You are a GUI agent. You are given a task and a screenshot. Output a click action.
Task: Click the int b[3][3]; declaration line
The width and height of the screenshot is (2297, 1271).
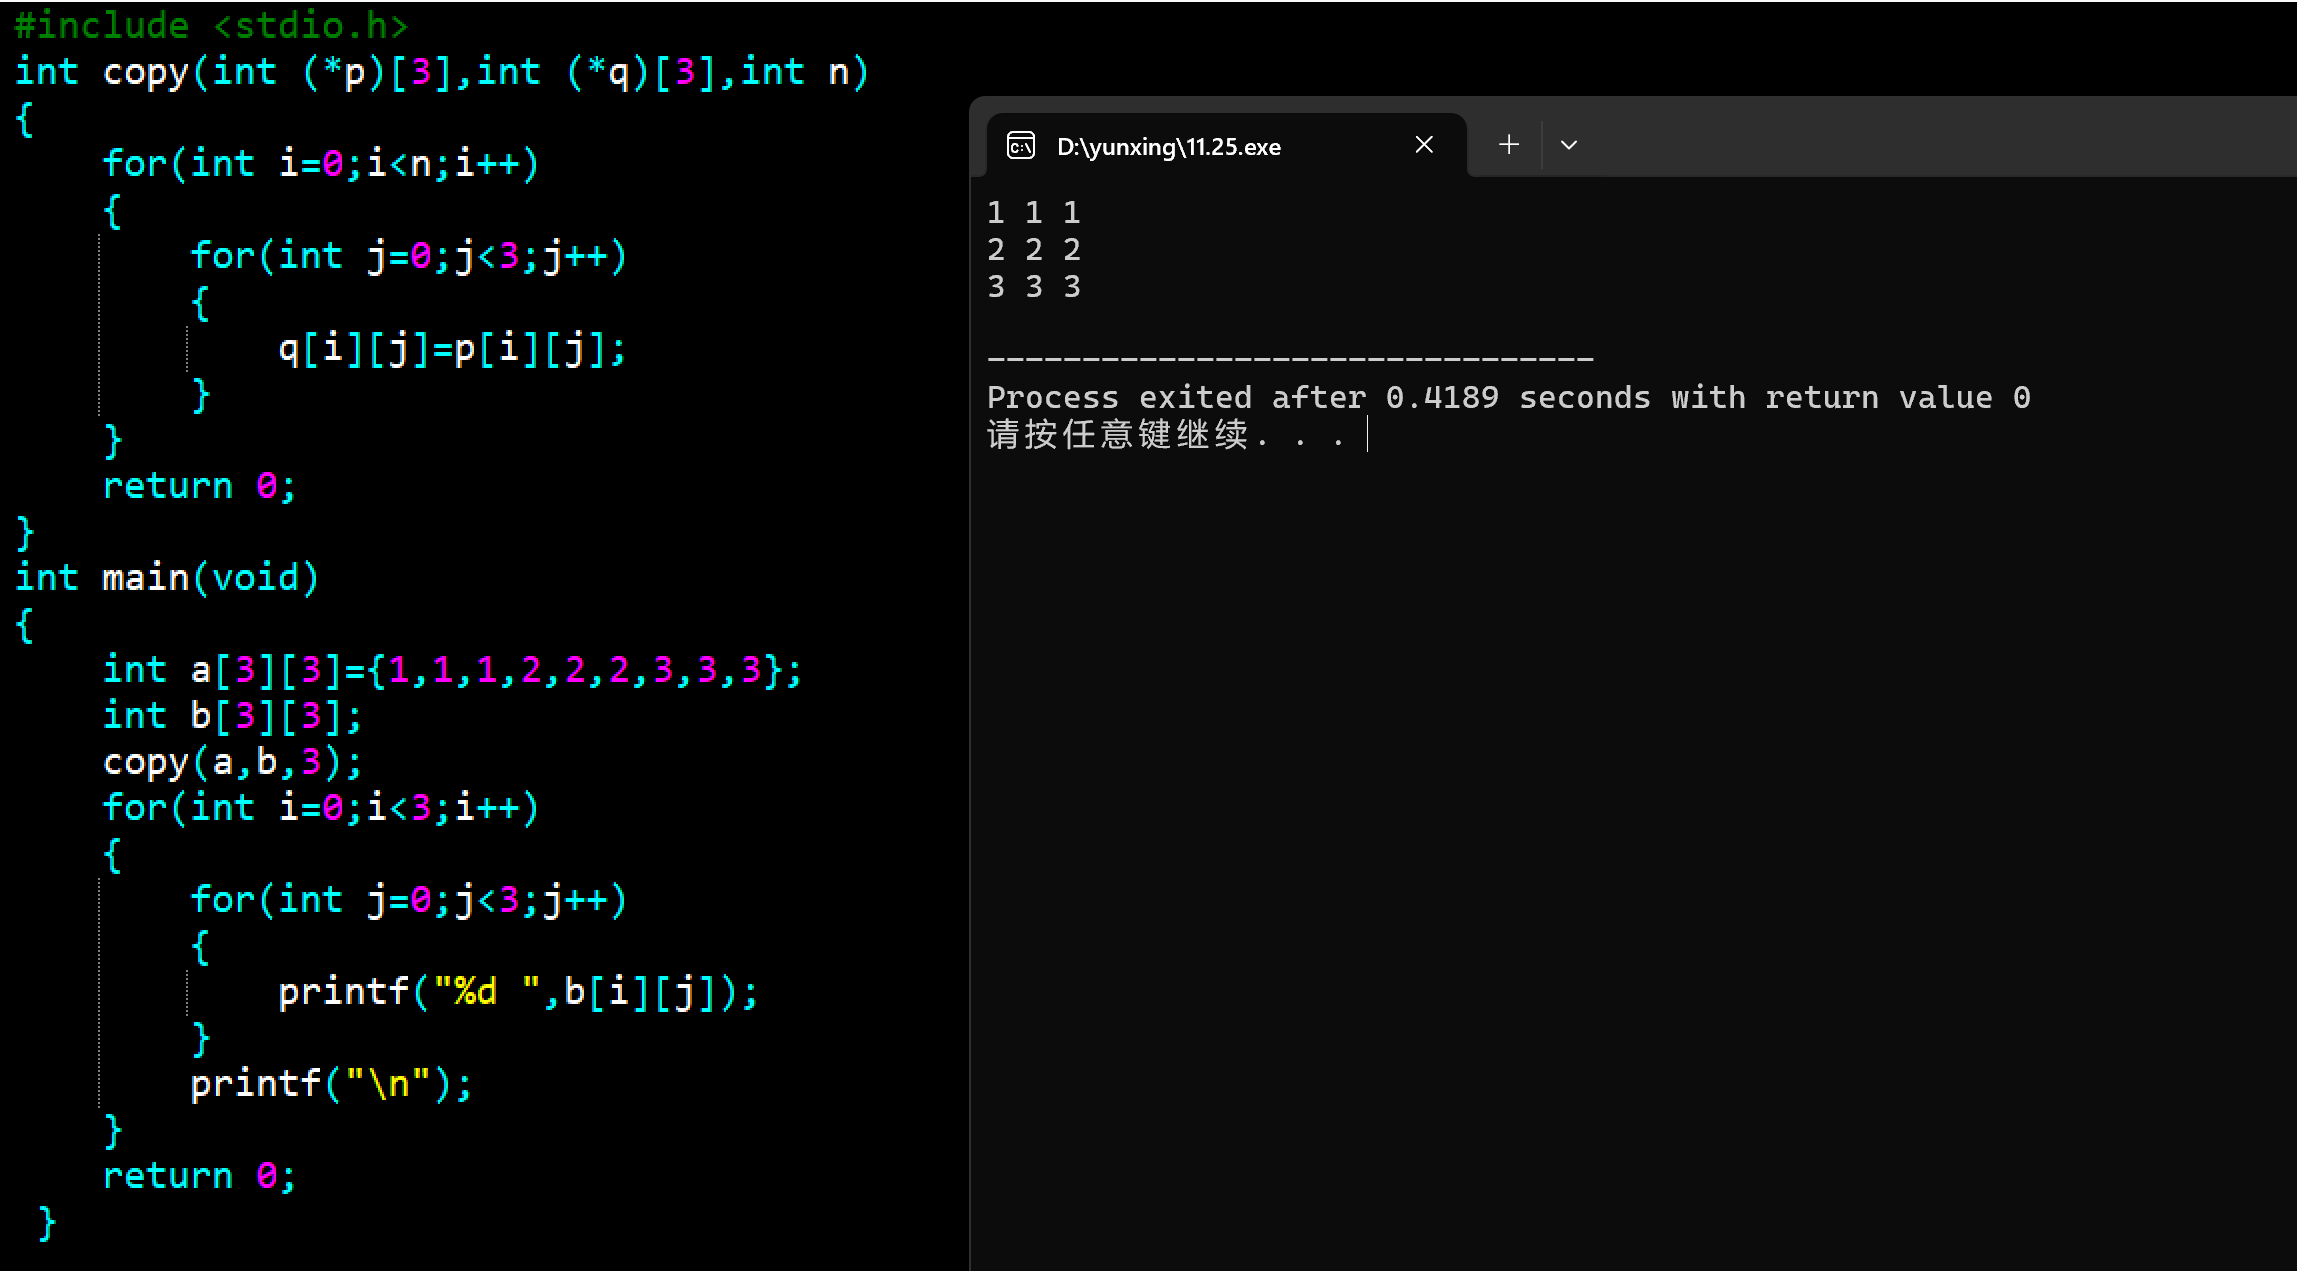pos(232,716)
